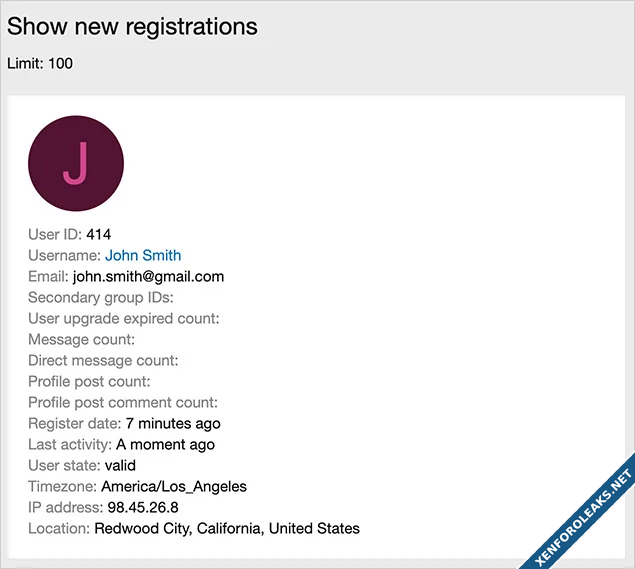Click the round "J" user avatar
The image size is (635, 569).
point(76,163)
